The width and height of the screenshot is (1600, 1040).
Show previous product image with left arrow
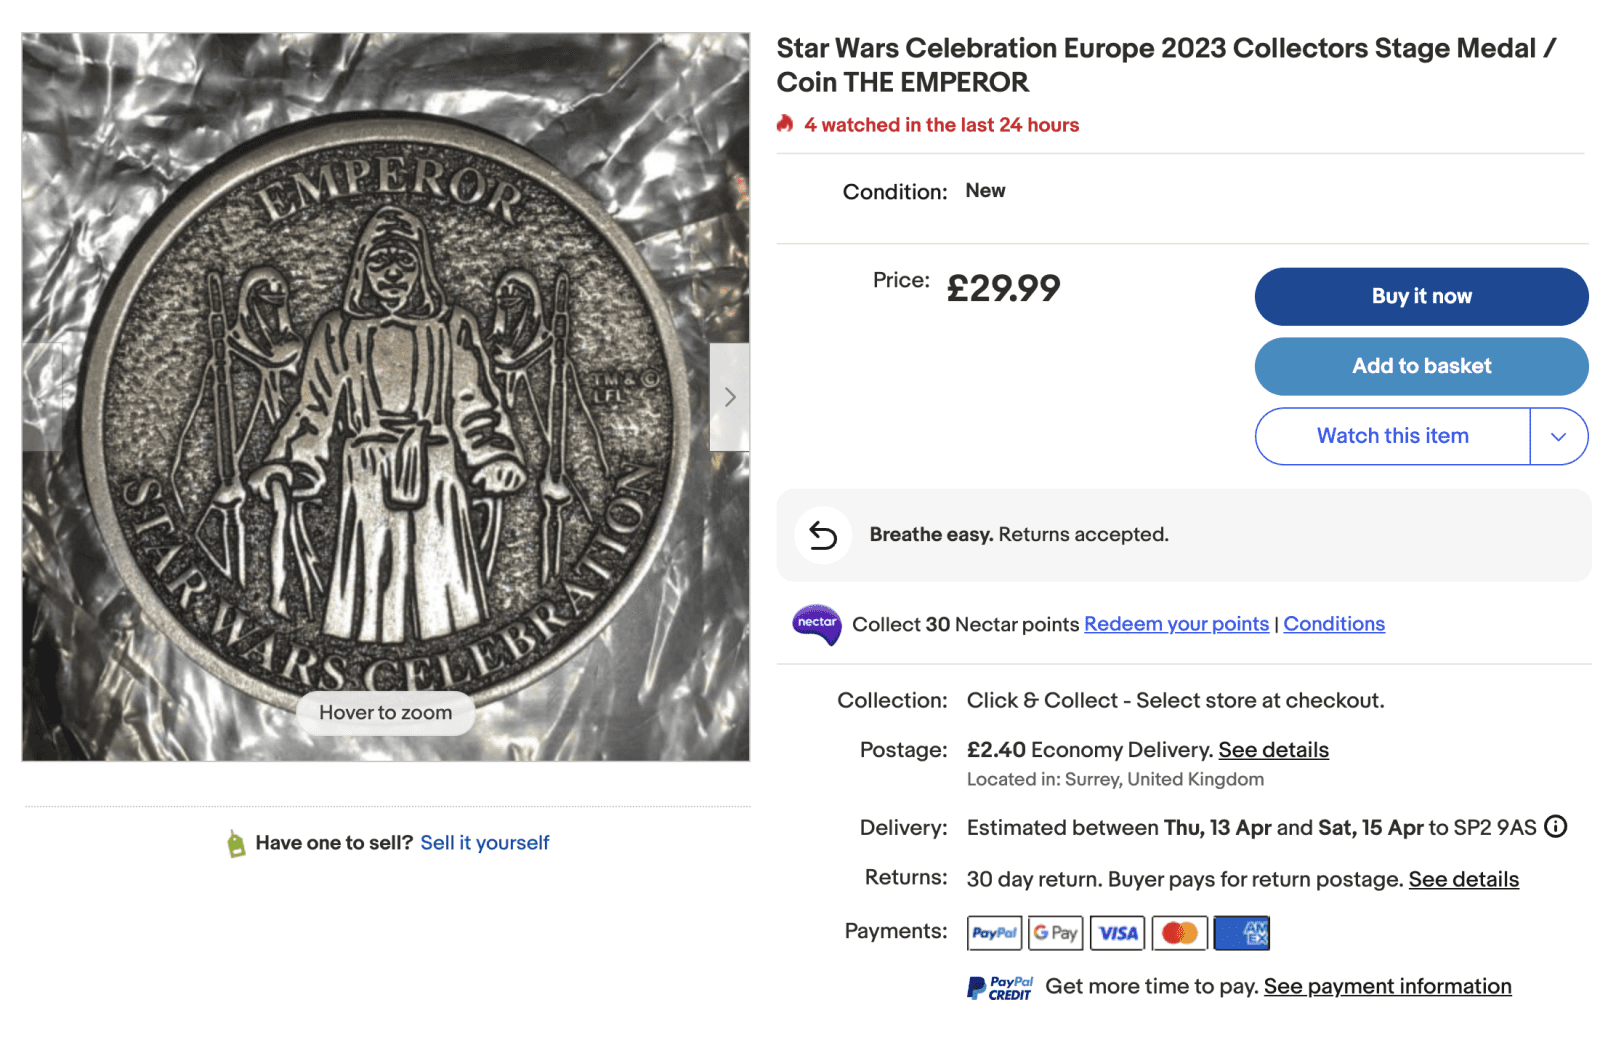42,397
